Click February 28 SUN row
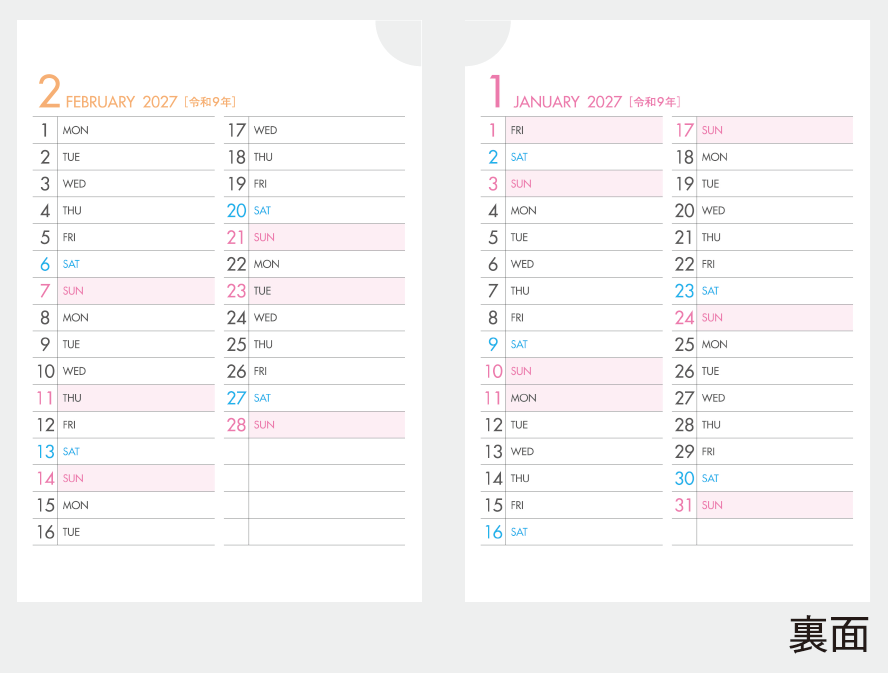The width and height of the screenshot is (888, 673). (x=314, y=425)
